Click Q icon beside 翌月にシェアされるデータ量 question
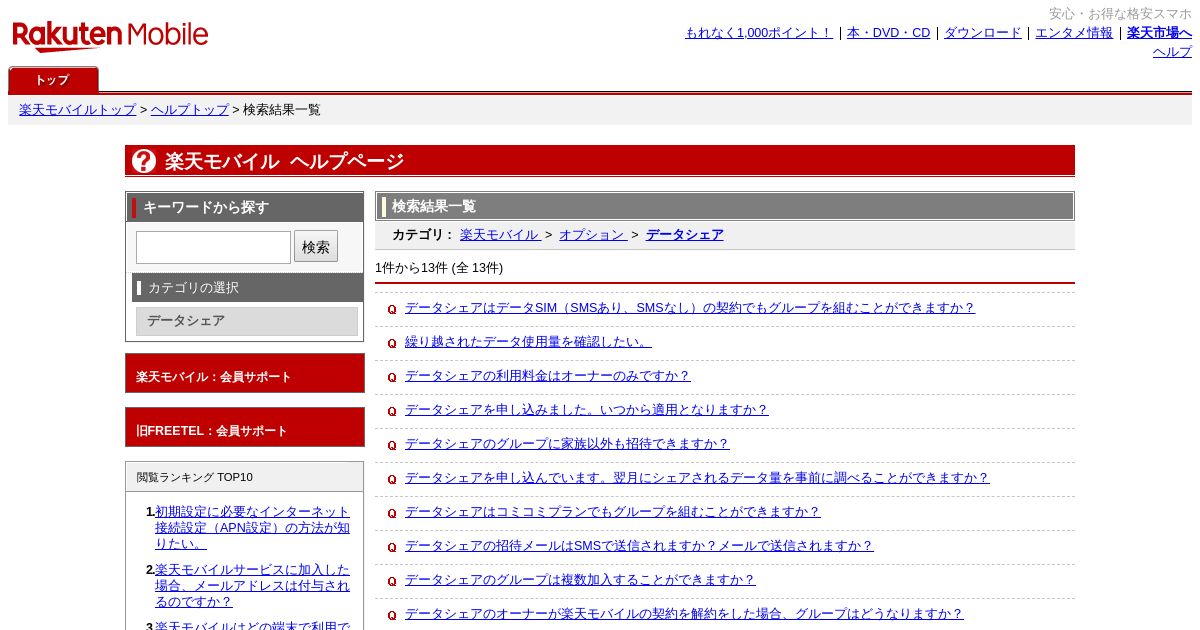 point(392,479)
